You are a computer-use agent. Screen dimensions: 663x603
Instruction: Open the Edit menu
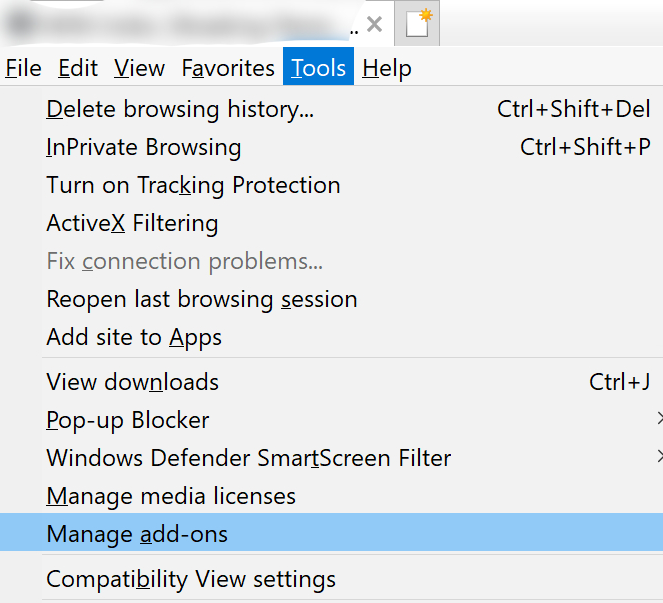coord(78,68)
